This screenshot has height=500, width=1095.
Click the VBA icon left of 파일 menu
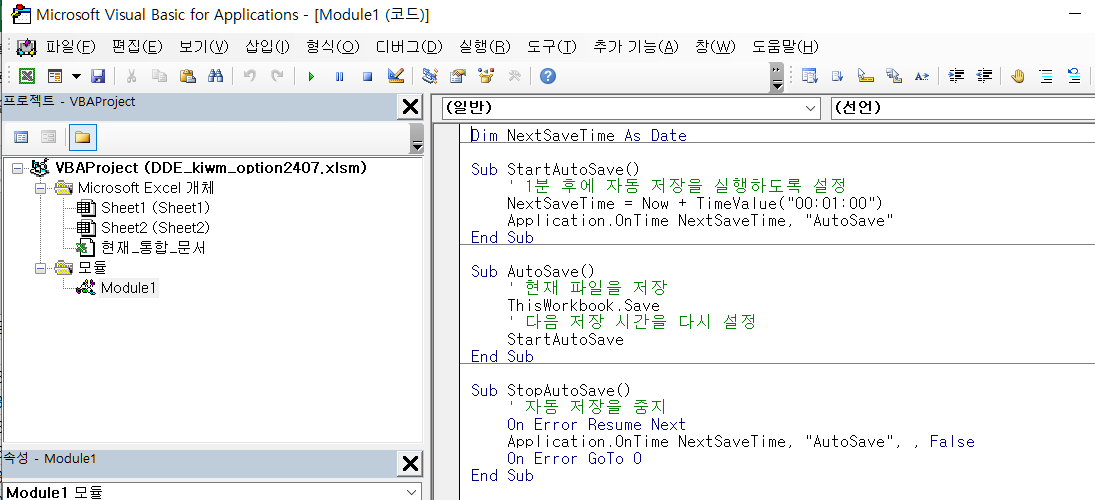(x=26, y=47)
